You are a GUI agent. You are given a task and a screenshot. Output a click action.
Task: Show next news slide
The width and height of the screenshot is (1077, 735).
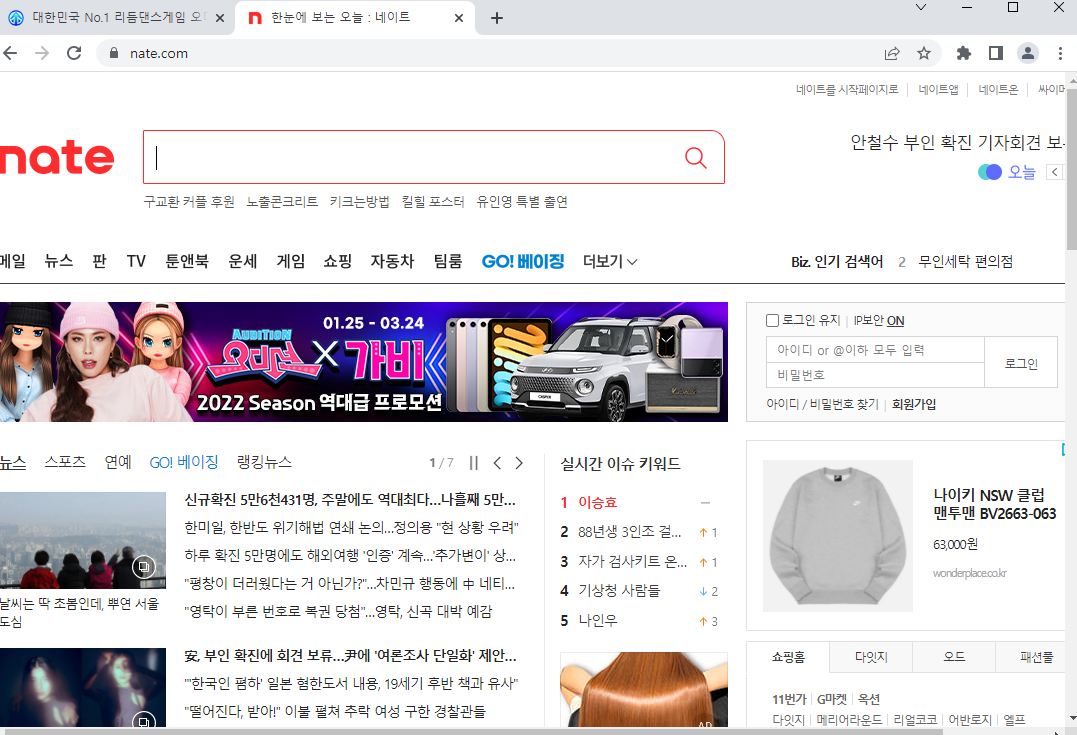519,463
